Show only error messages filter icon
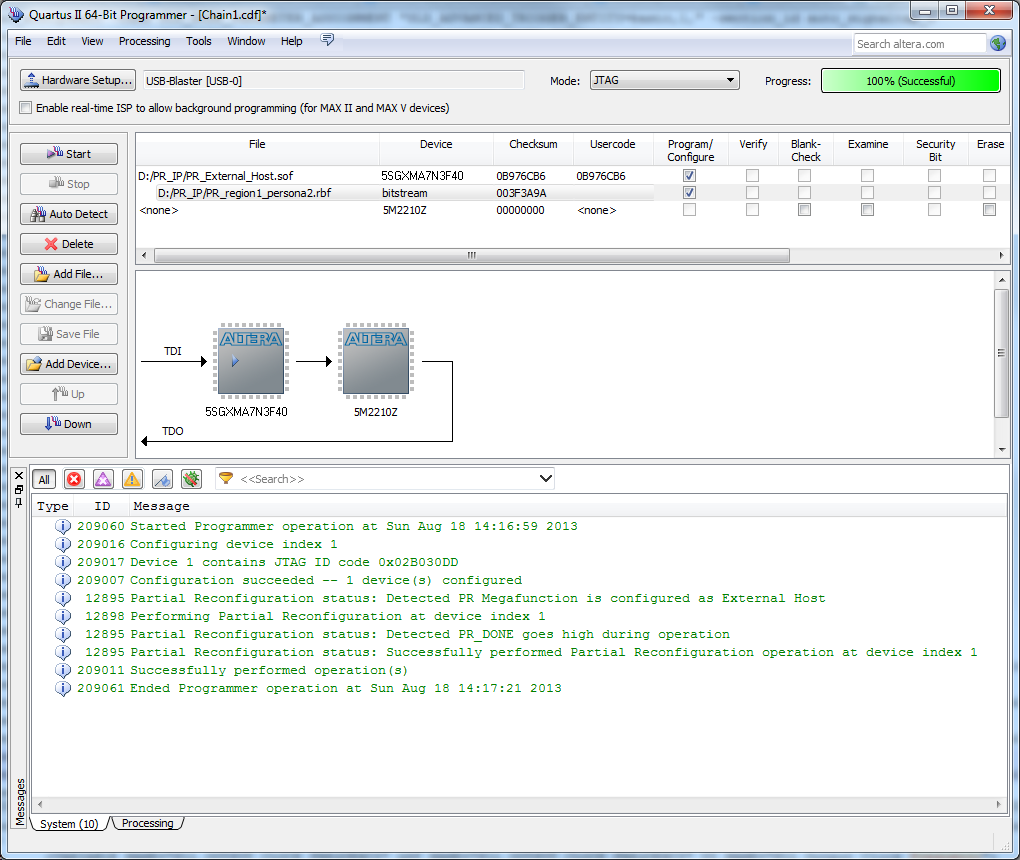This screenshot has width=1020, height=860. pyautogui.click(x=74, y=479)
